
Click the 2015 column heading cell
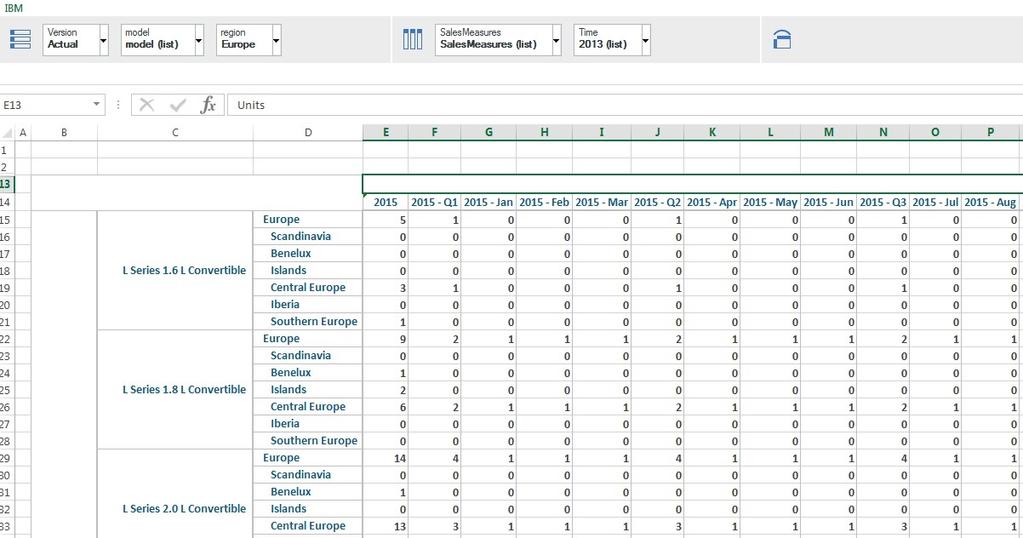(x=386, y=202)
